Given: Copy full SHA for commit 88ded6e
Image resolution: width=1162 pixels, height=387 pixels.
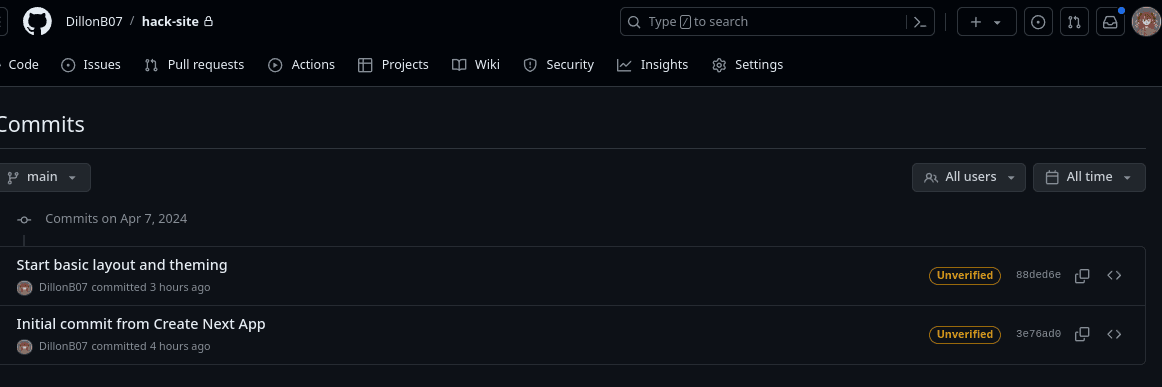Looking at the screenshot, I should [x=1082, y=276].
